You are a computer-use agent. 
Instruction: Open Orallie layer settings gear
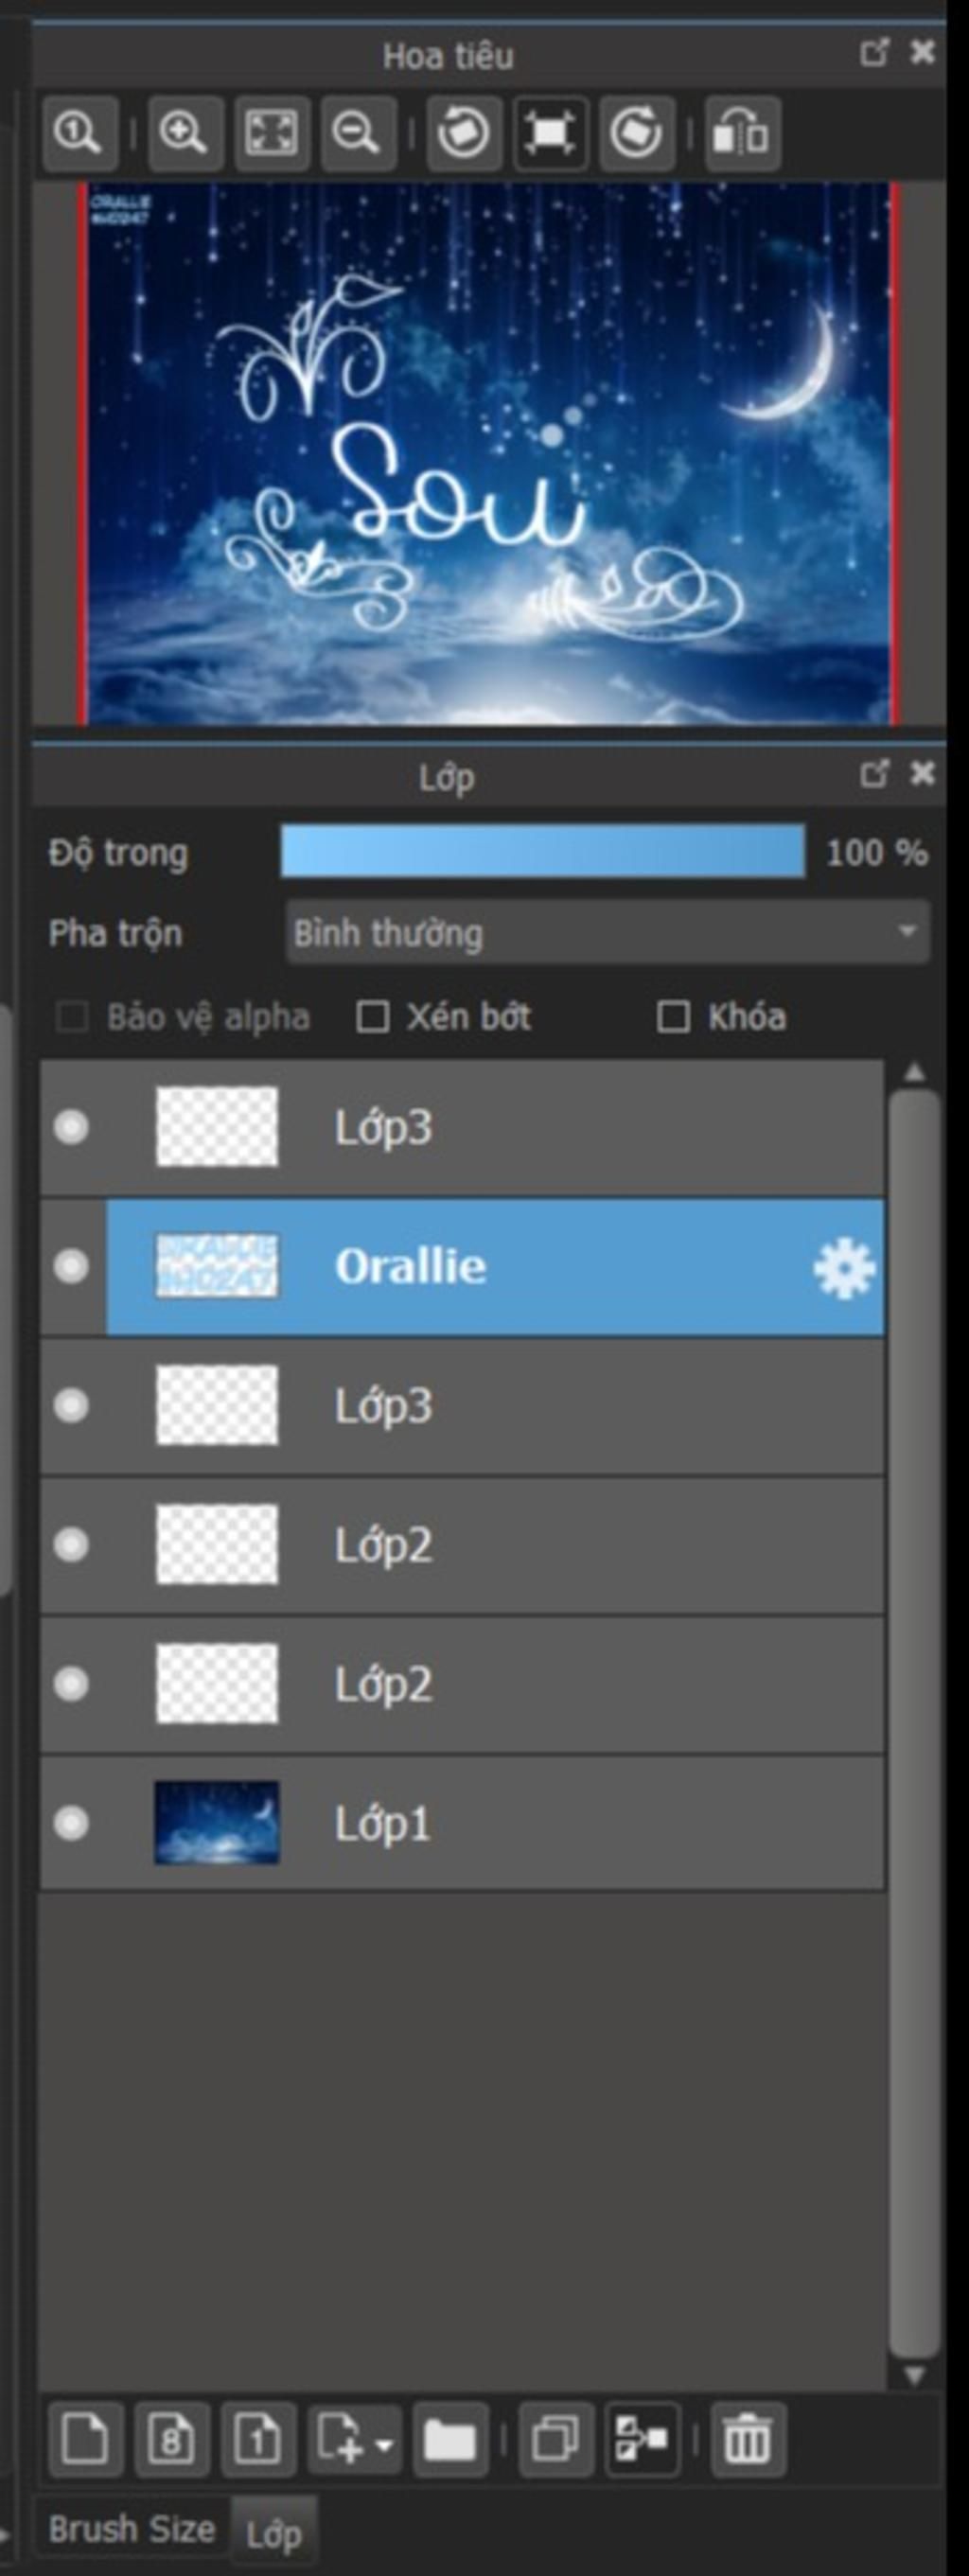(844, 1268)
